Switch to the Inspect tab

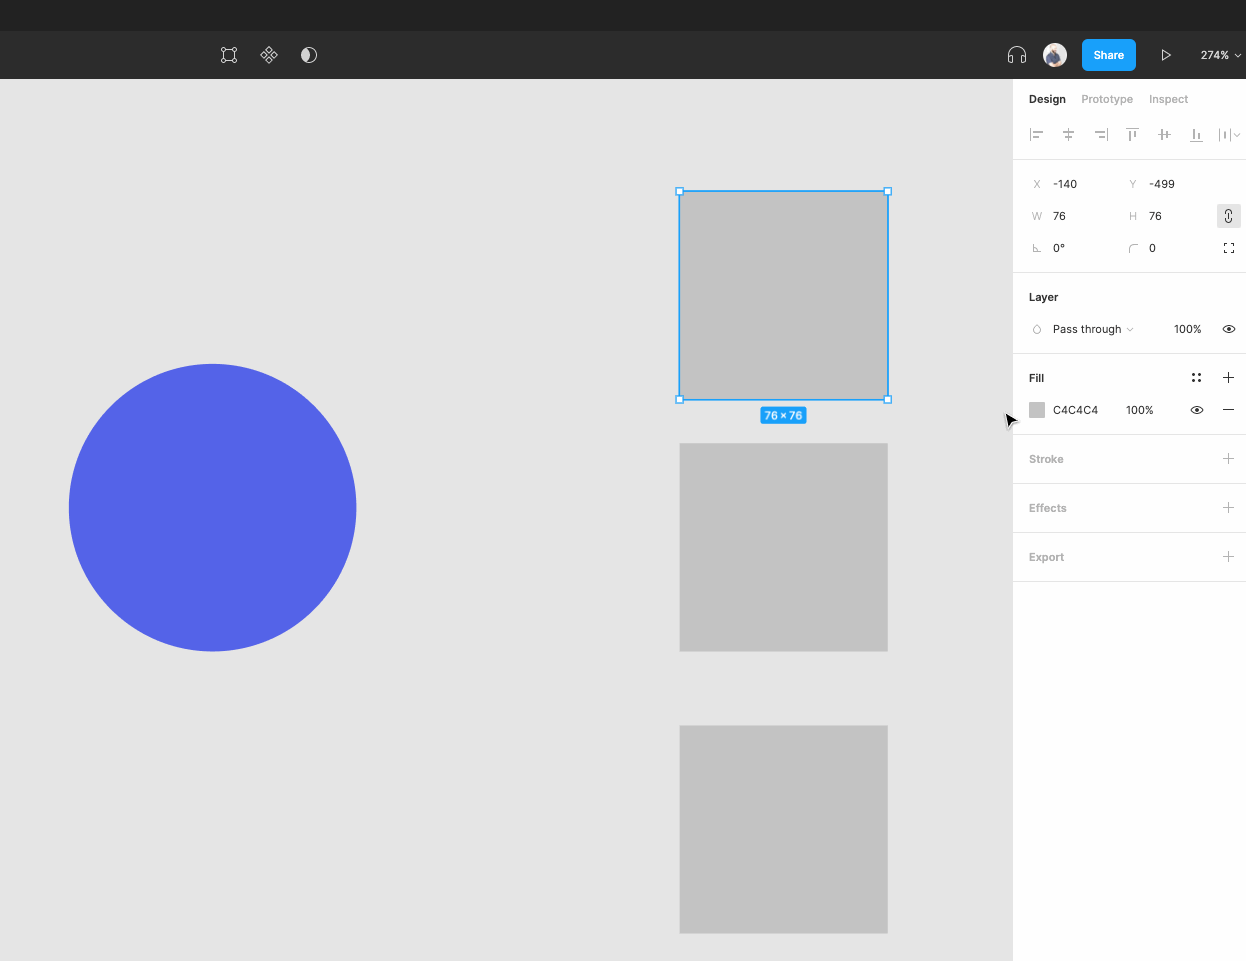[x=1168, y=99]
